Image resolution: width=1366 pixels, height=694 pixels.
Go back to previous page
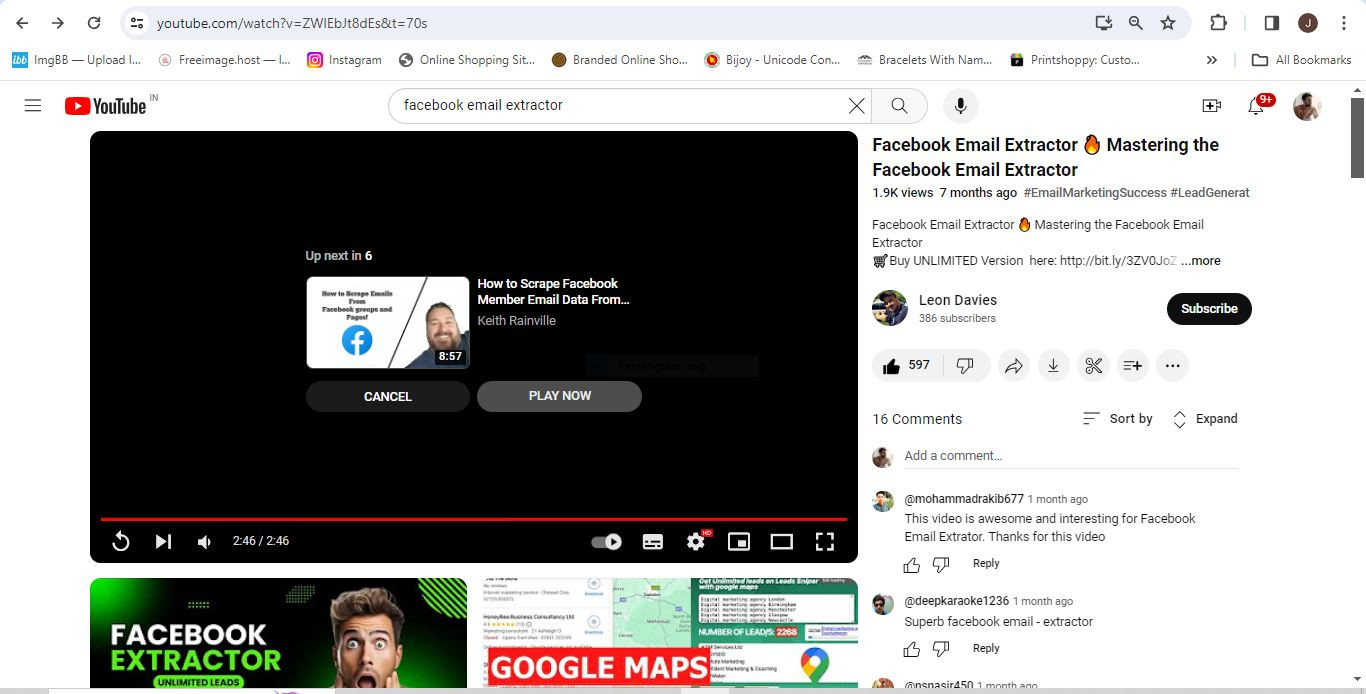tap(22, 23)
